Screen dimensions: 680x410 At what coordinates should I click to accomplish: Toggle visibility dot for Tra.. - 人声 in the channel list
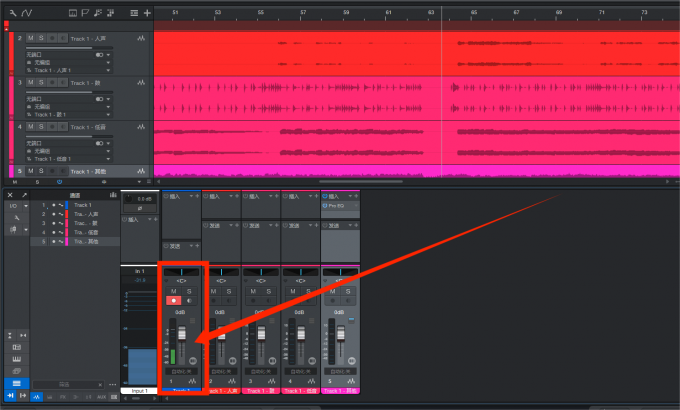54,214
